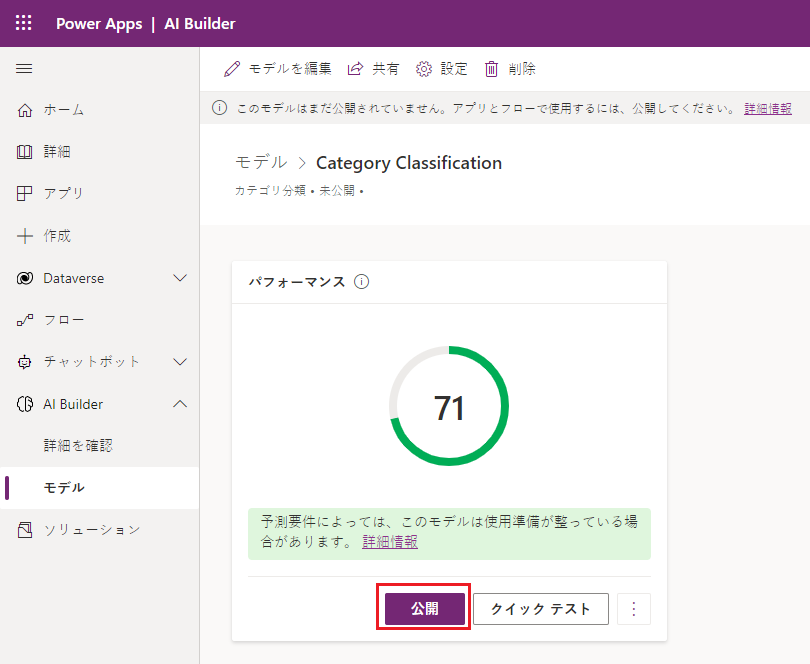Open 詳細情報 link in the green message

click(390, 542)
